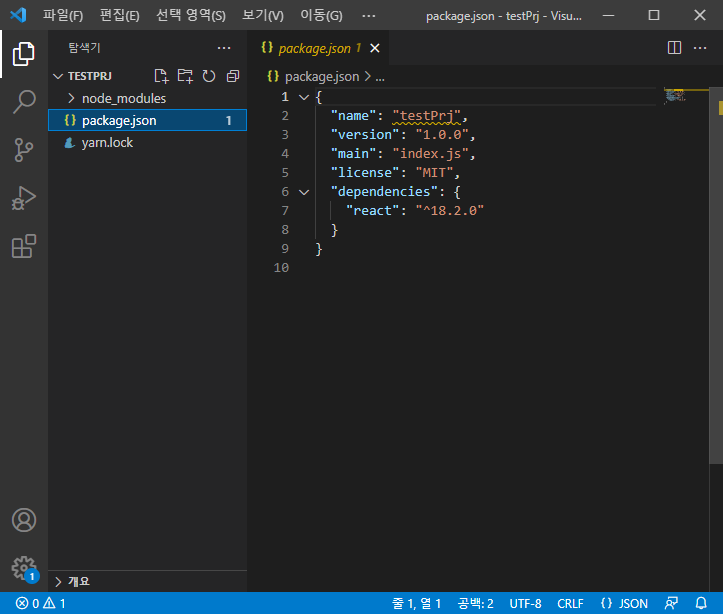Change file encoding UTF-8

(x=525, y=603)
